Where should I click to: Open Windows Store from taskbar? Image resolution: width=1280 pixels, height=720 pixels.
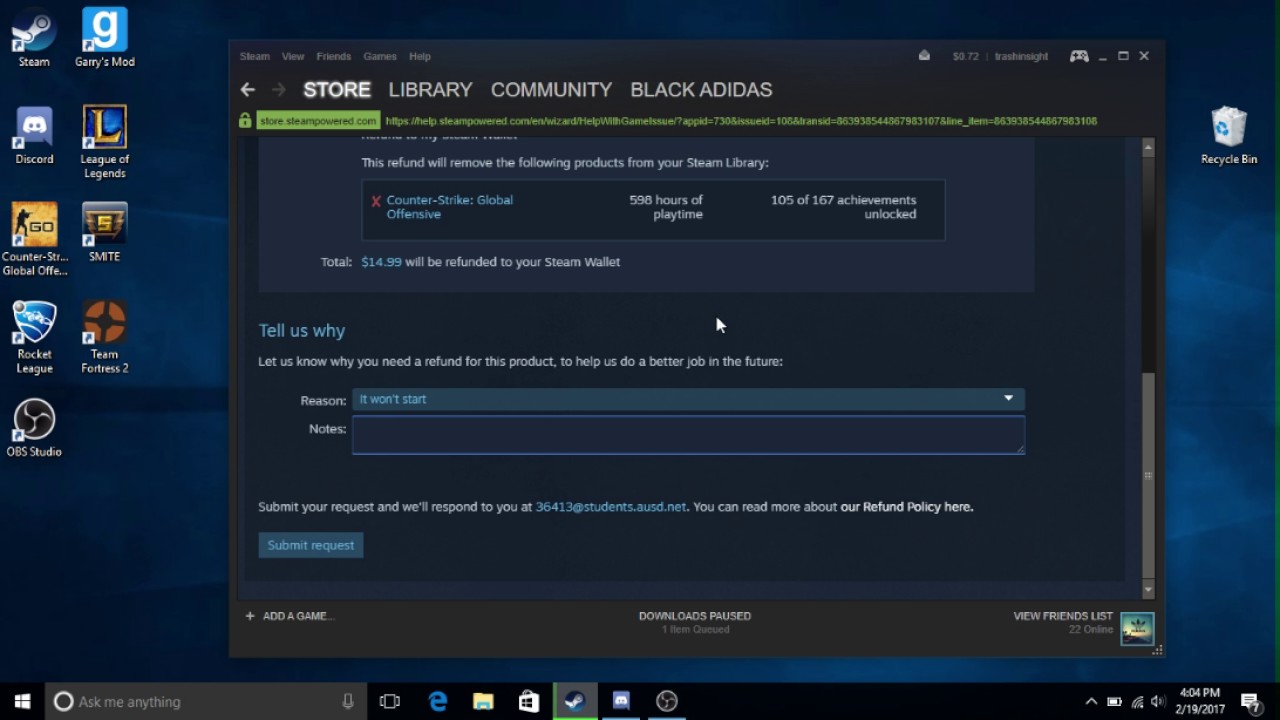(x=529, y=701)
